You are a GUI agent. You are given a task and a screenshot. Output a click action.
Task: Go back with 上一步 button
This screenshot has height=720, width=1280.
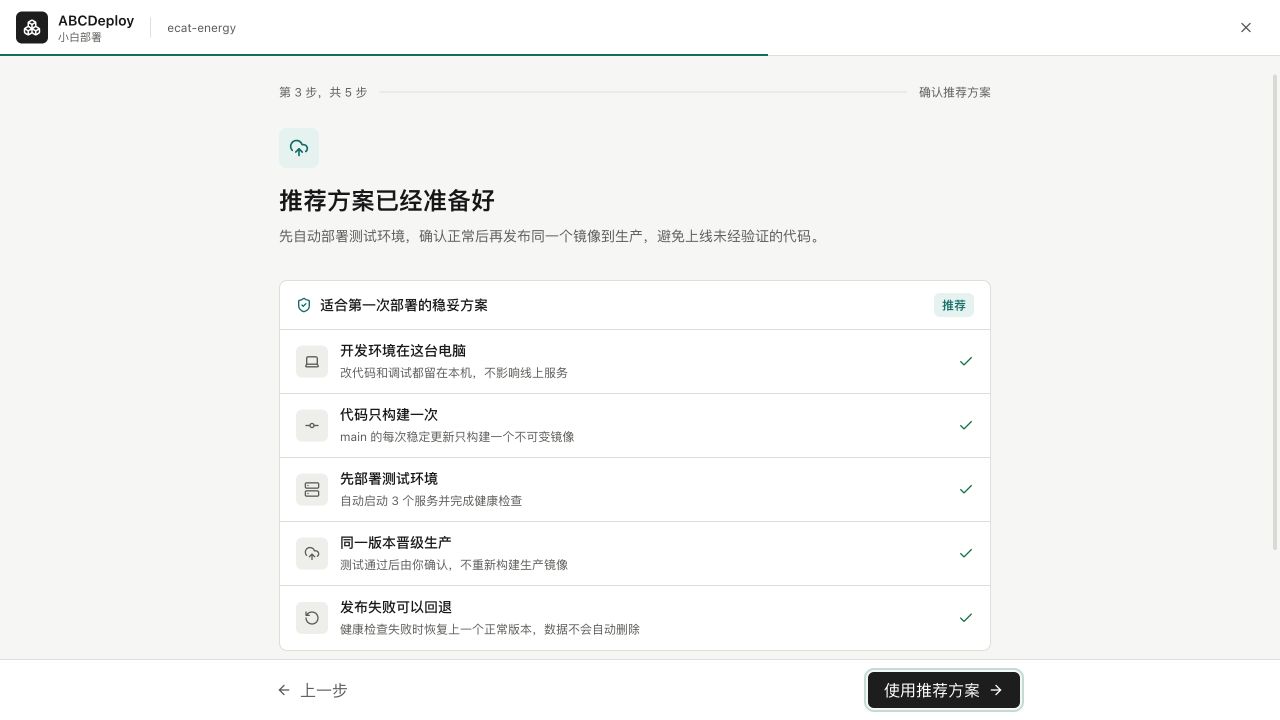(313, 690)
